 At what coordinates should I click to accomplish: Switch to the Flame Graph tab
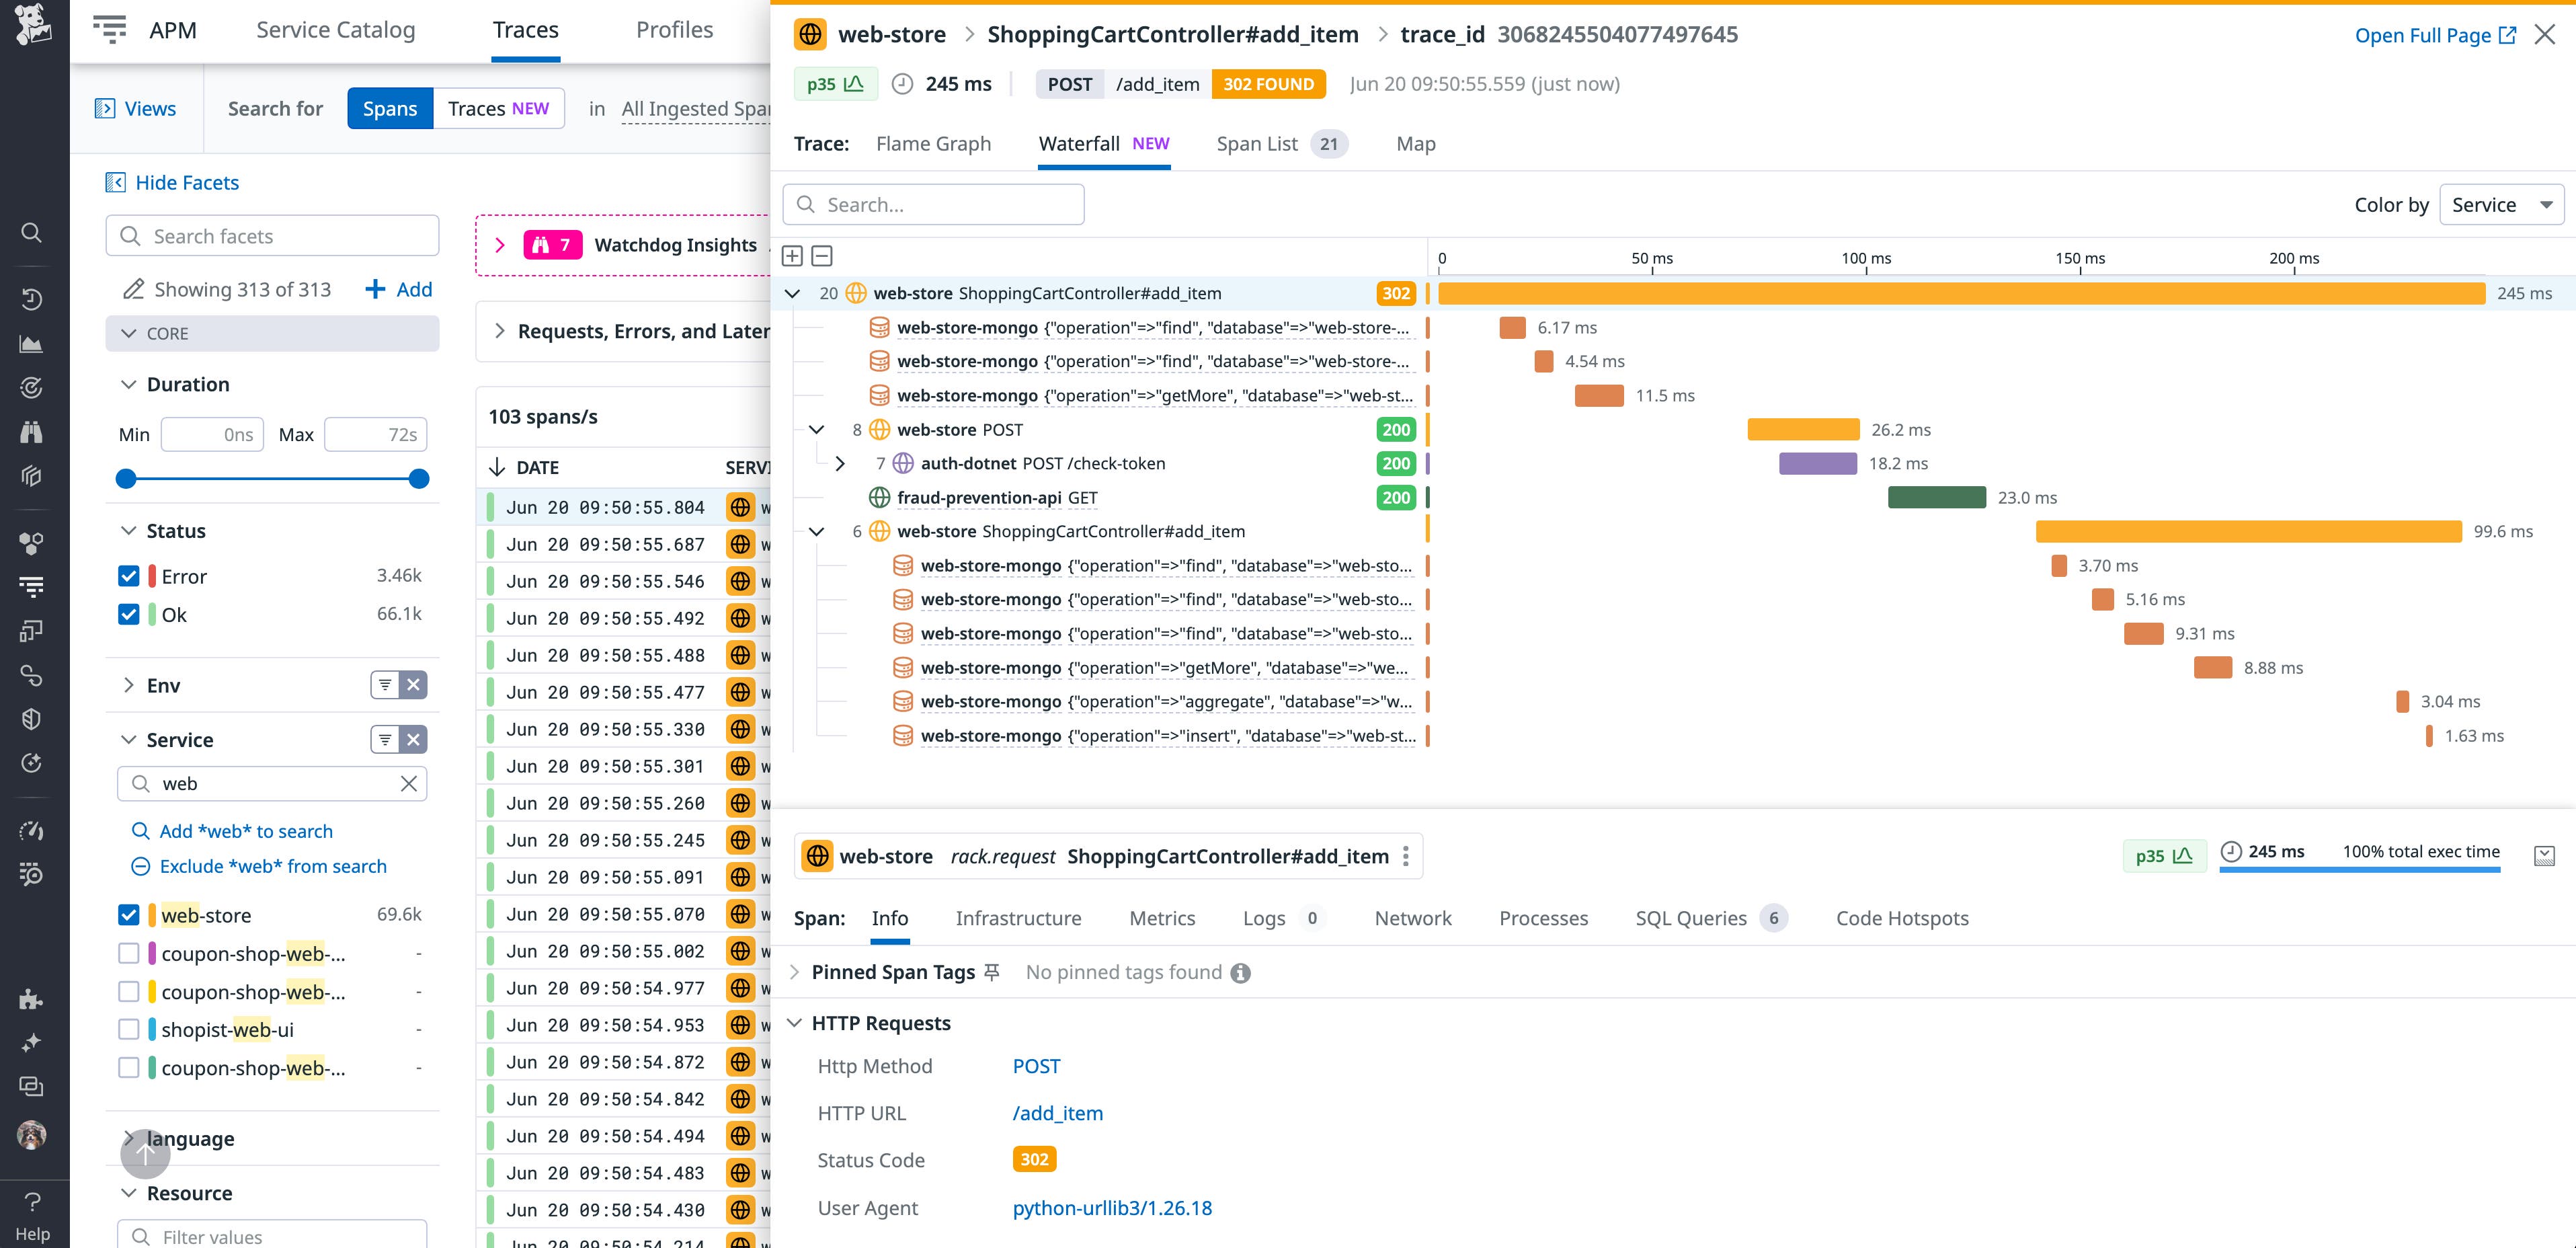[x=933, y=144]
